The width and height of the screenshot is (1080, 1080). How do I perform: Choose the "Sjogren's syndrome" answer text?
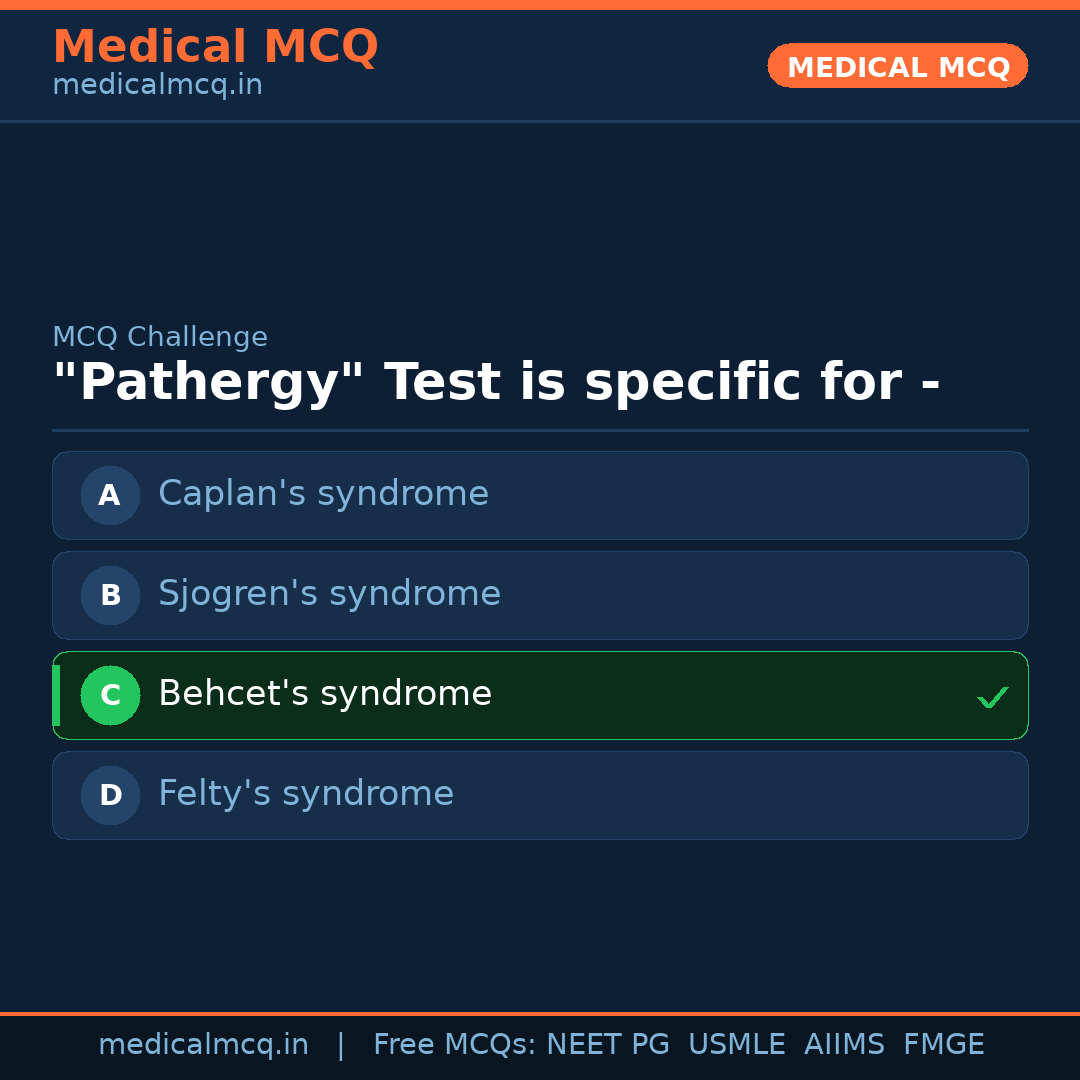tap(329, 594)
